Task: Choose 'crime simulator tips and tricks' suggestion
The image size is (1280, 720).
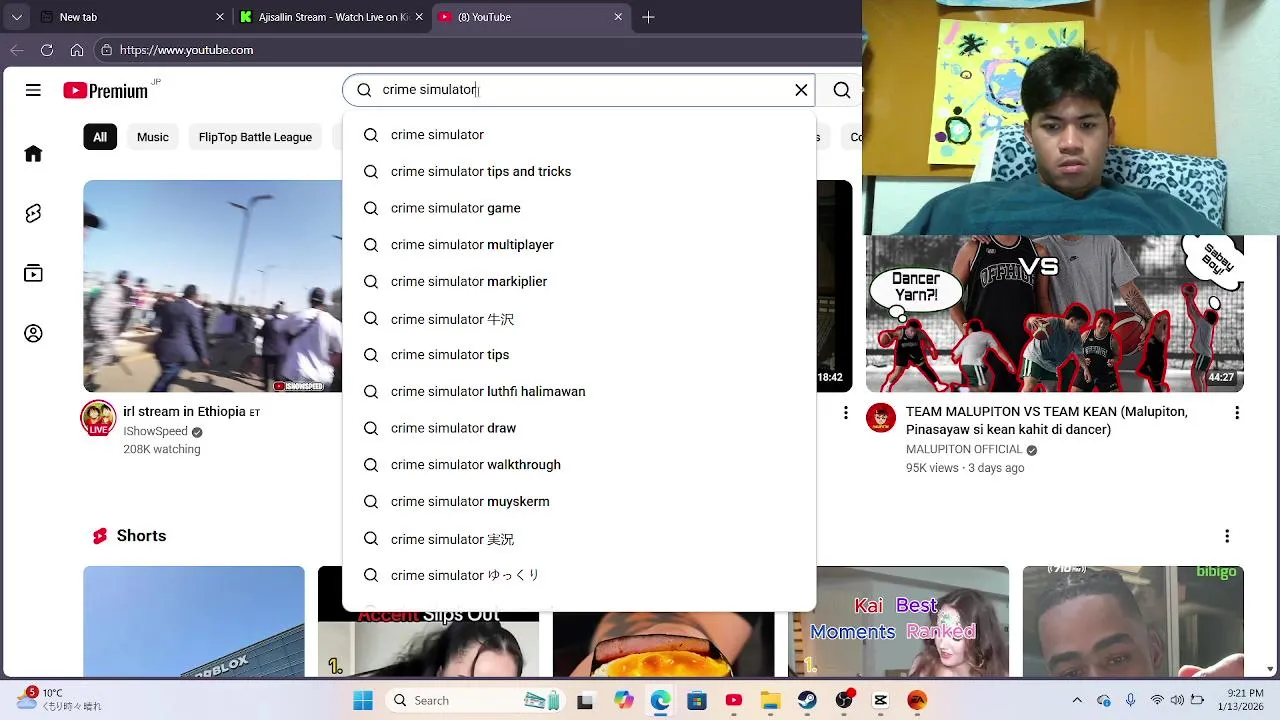Action: (x=579, y=172)
